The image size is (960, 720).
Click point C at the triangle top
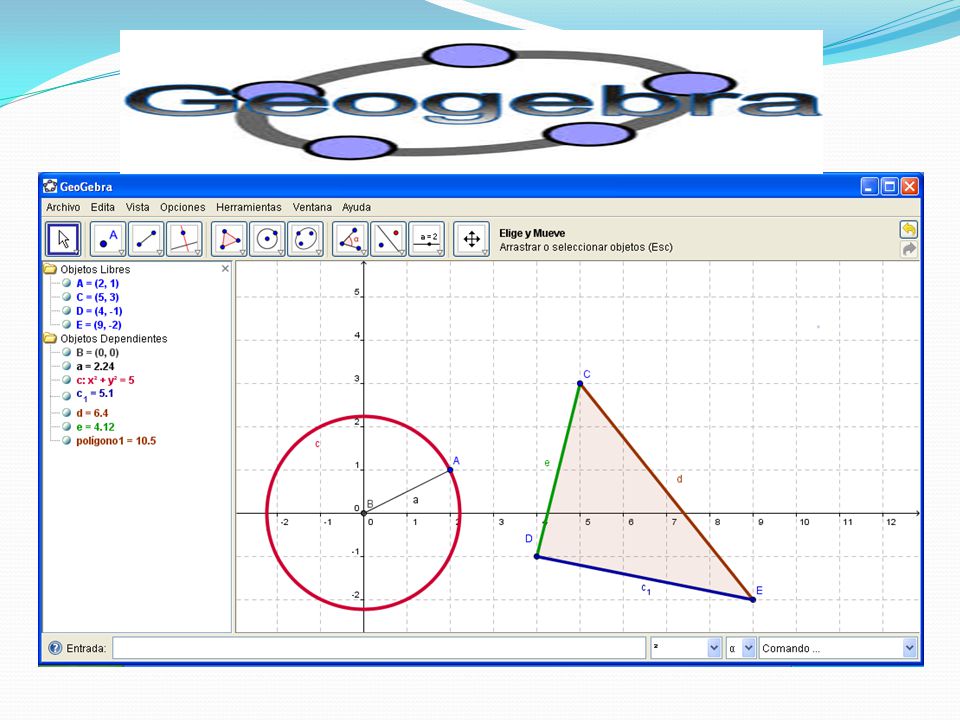(580, 383)
